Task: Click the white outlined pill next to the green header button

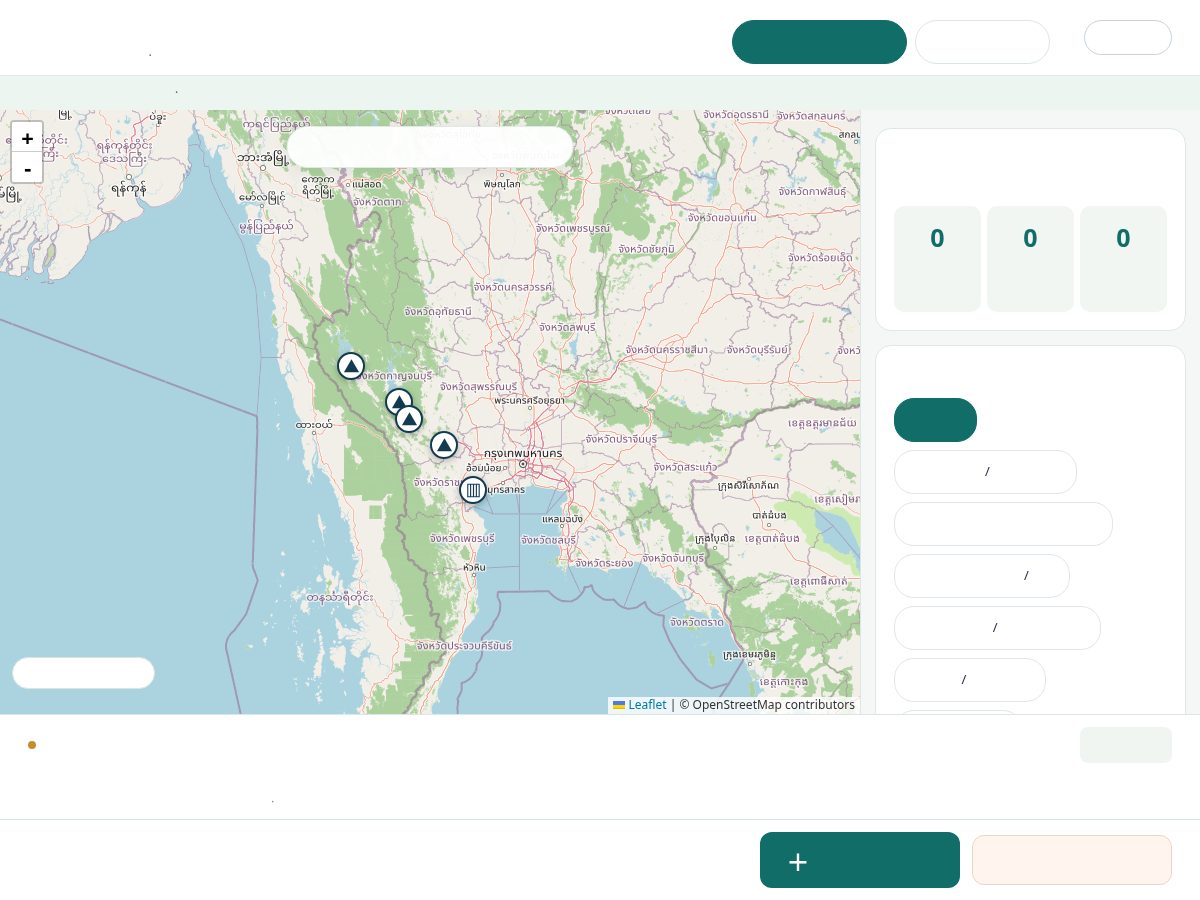Action: pyautogui.click(x=982, y=42)
